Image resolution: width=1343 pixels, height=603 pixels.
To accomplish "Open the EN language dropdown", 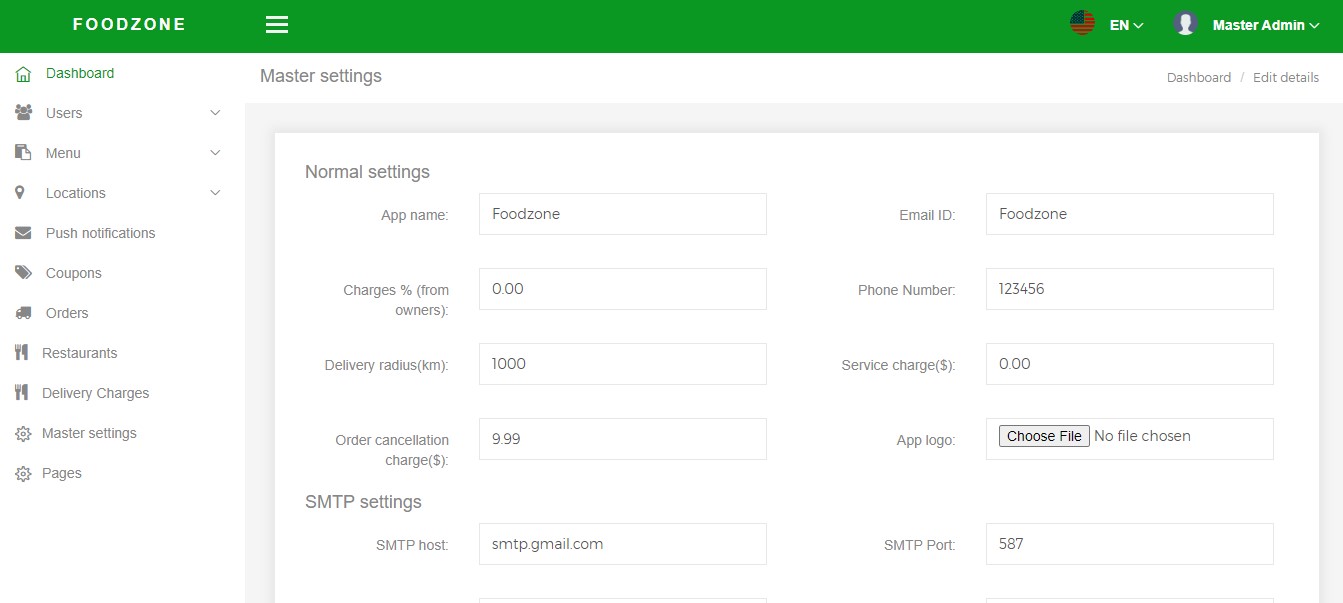I will [1126, 25].
